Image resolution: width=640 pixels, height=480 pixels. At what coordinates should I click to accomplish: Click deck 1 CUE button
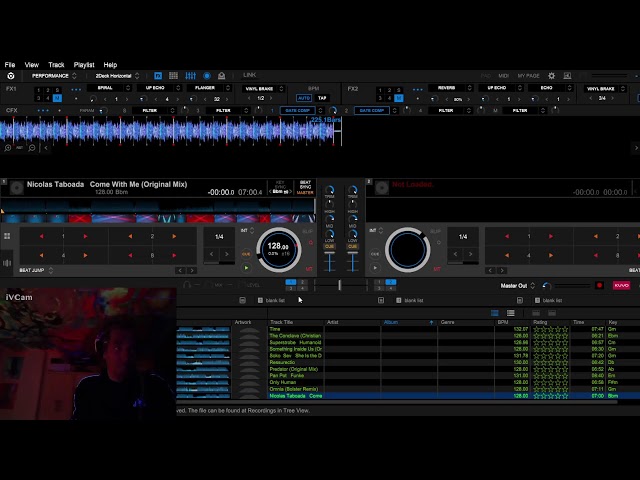coord(246,254)
